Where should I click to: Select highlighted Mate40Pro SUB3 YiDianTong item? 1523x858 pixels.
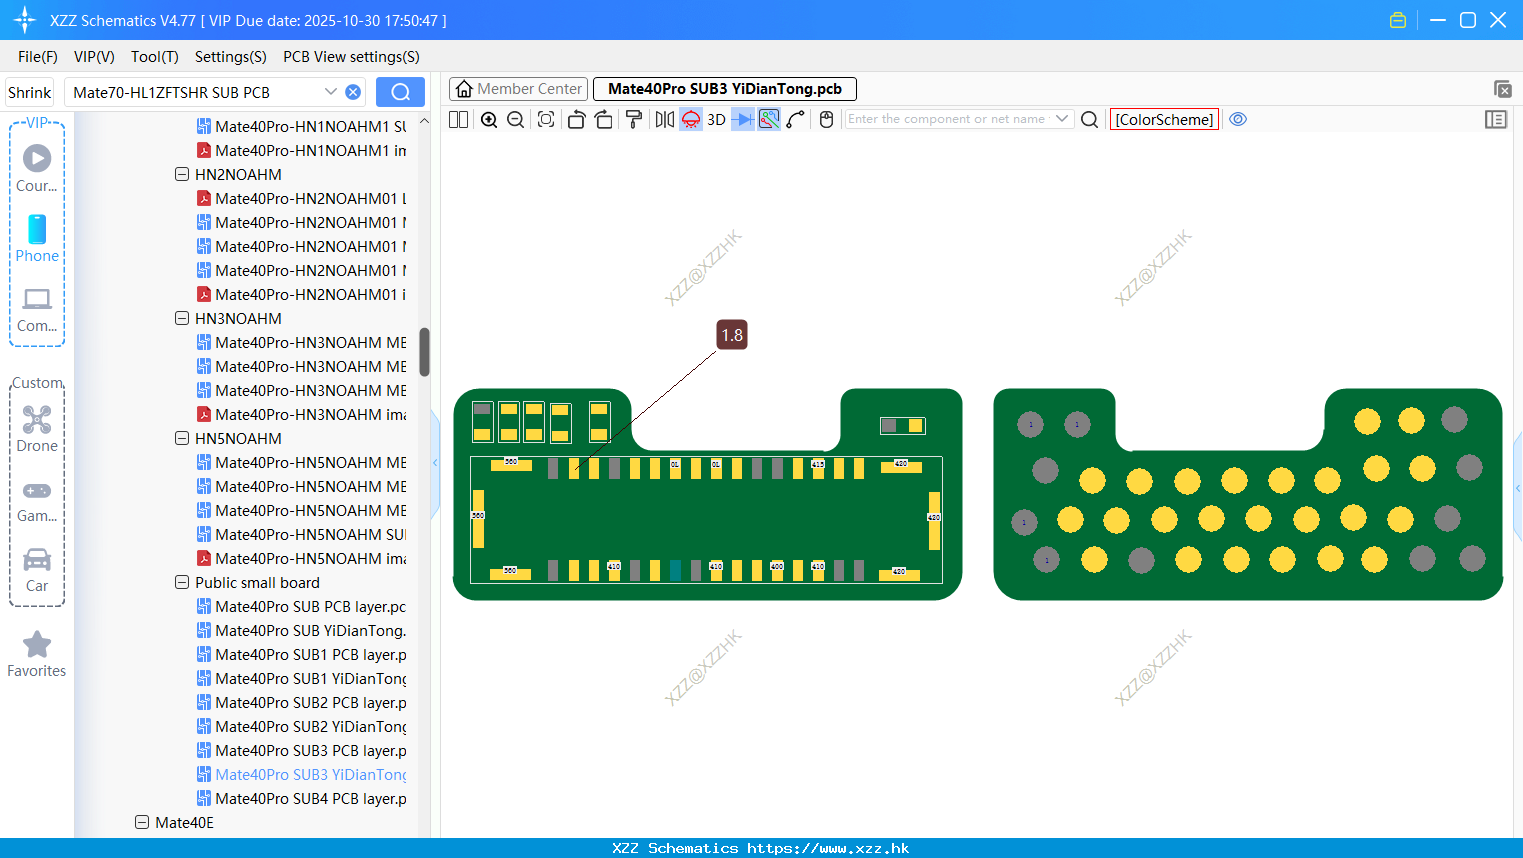[301, 774]
